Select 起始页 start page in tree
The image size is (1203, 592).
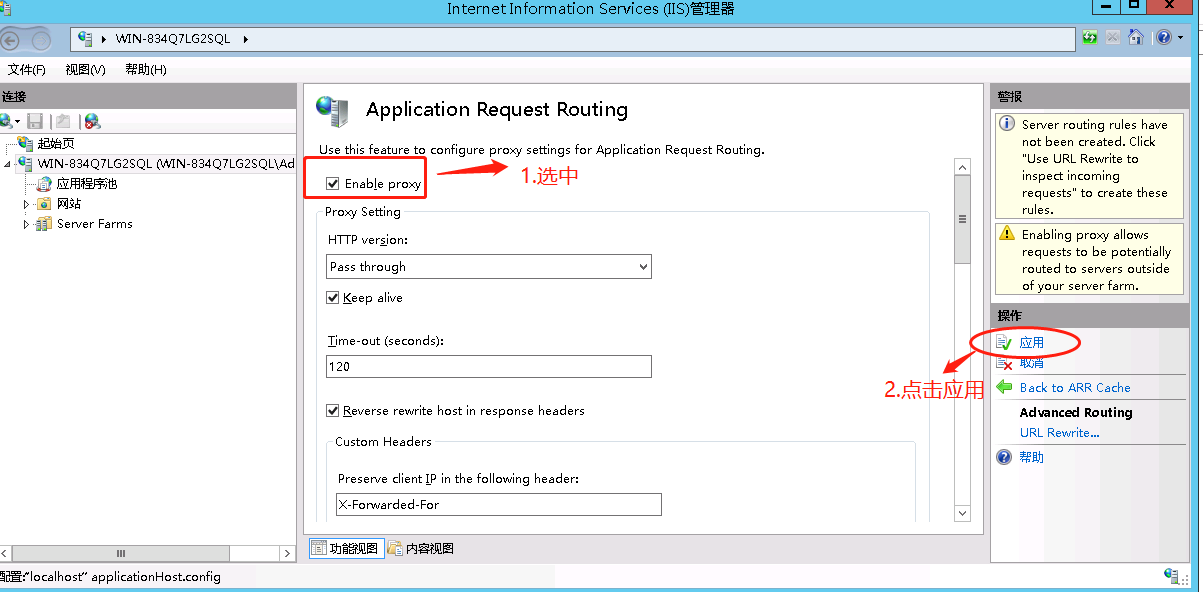56,143
